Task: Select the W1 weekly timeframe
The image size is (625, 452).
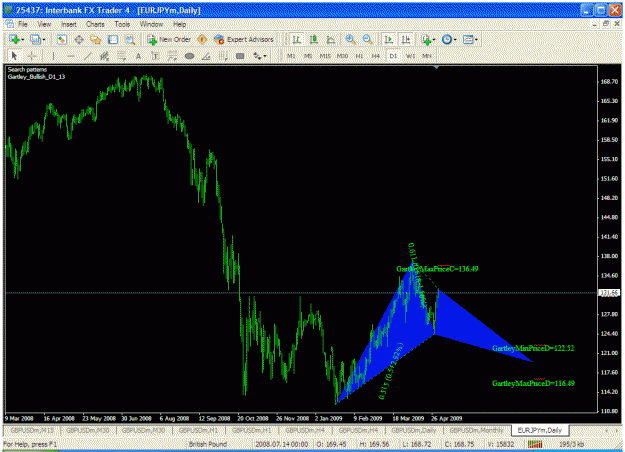Action: (410, 56)
